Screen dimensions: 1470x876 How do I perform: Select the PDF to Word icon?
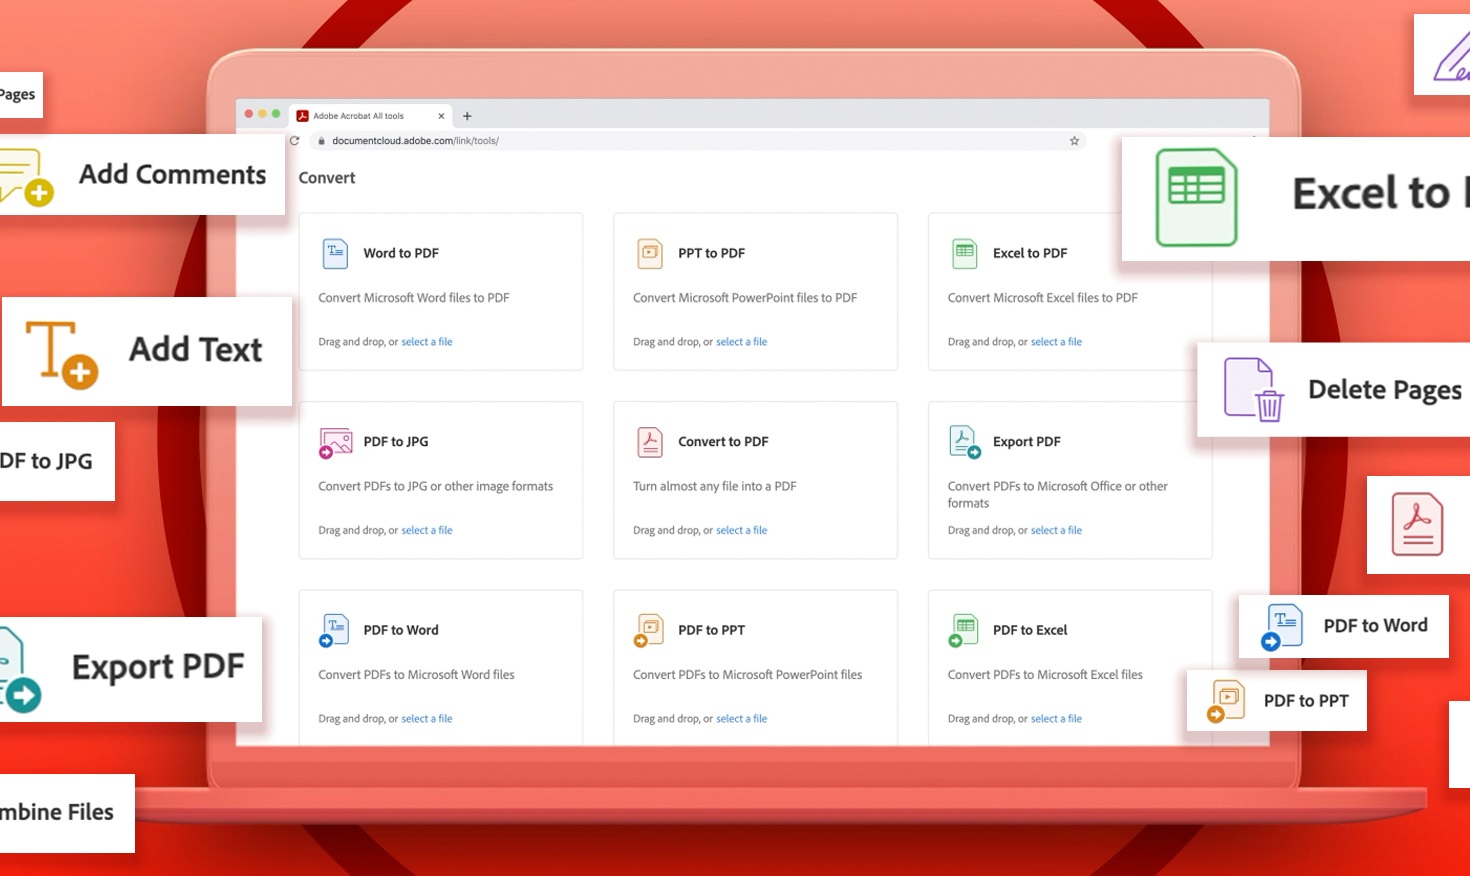(x=334, y=629)
